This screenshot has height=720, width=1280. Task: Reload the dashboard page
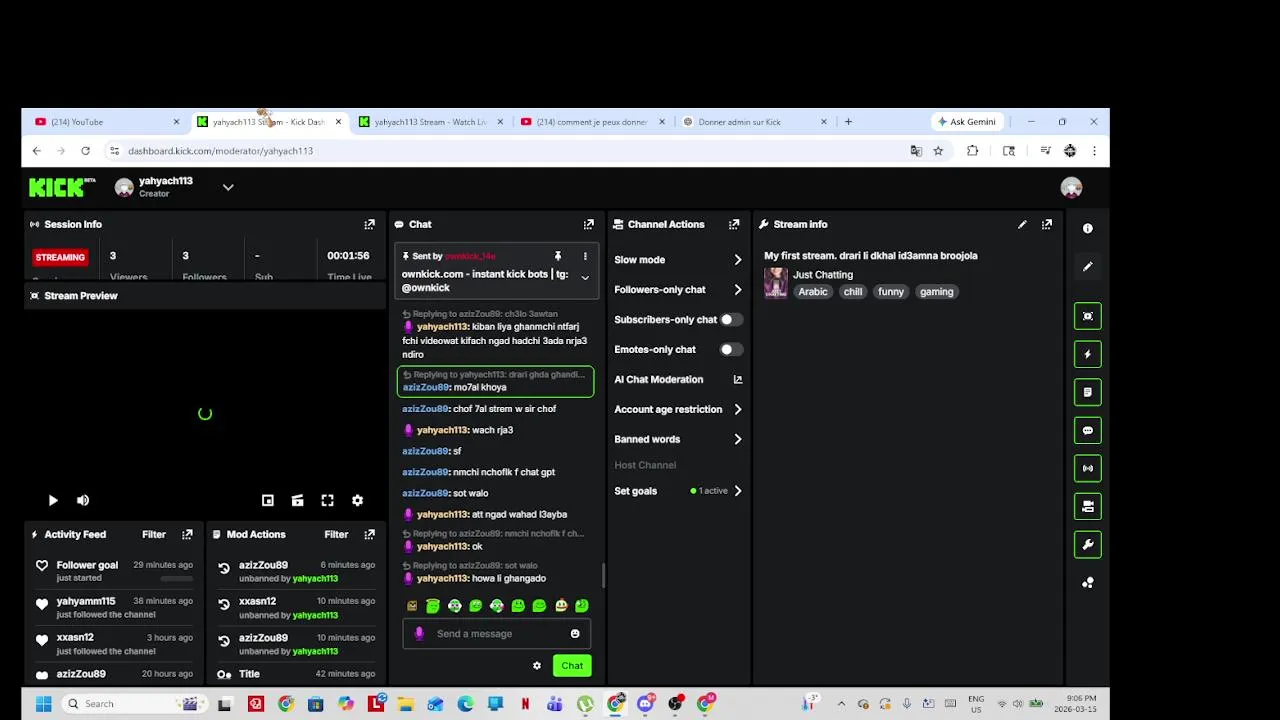[x=85, y=151]
